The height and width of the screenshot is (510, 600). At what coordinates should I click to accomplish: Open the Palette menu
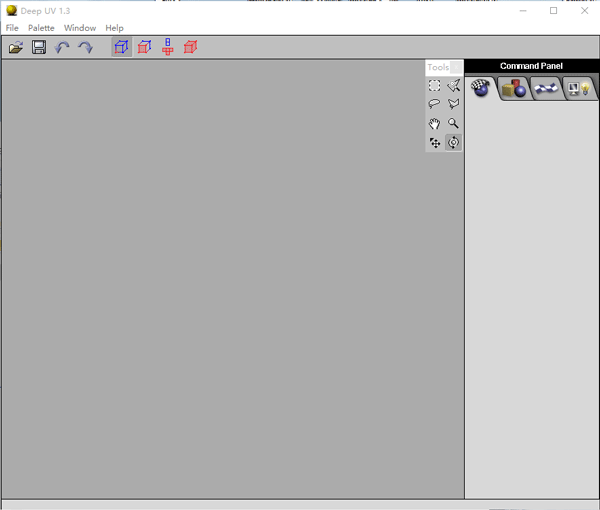[41, 28]
